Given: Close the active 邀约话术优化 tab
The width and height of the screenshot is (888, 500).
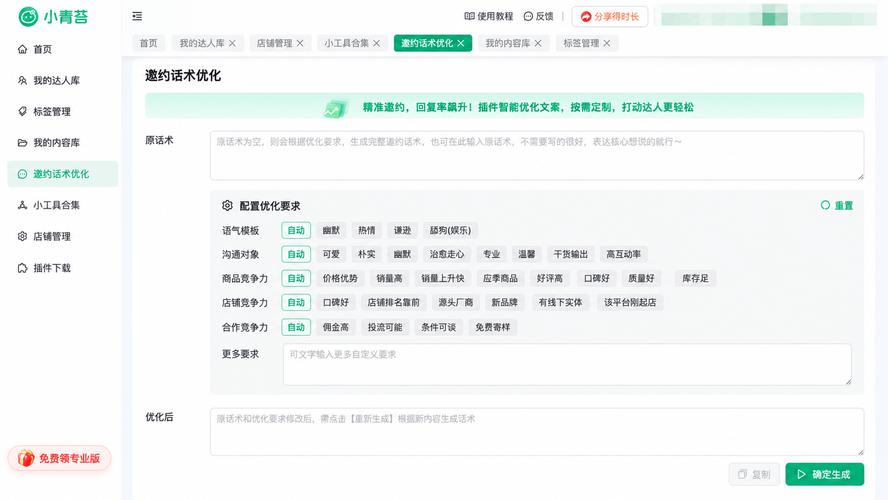Looking at the screenshot, I should pos(461,43).
